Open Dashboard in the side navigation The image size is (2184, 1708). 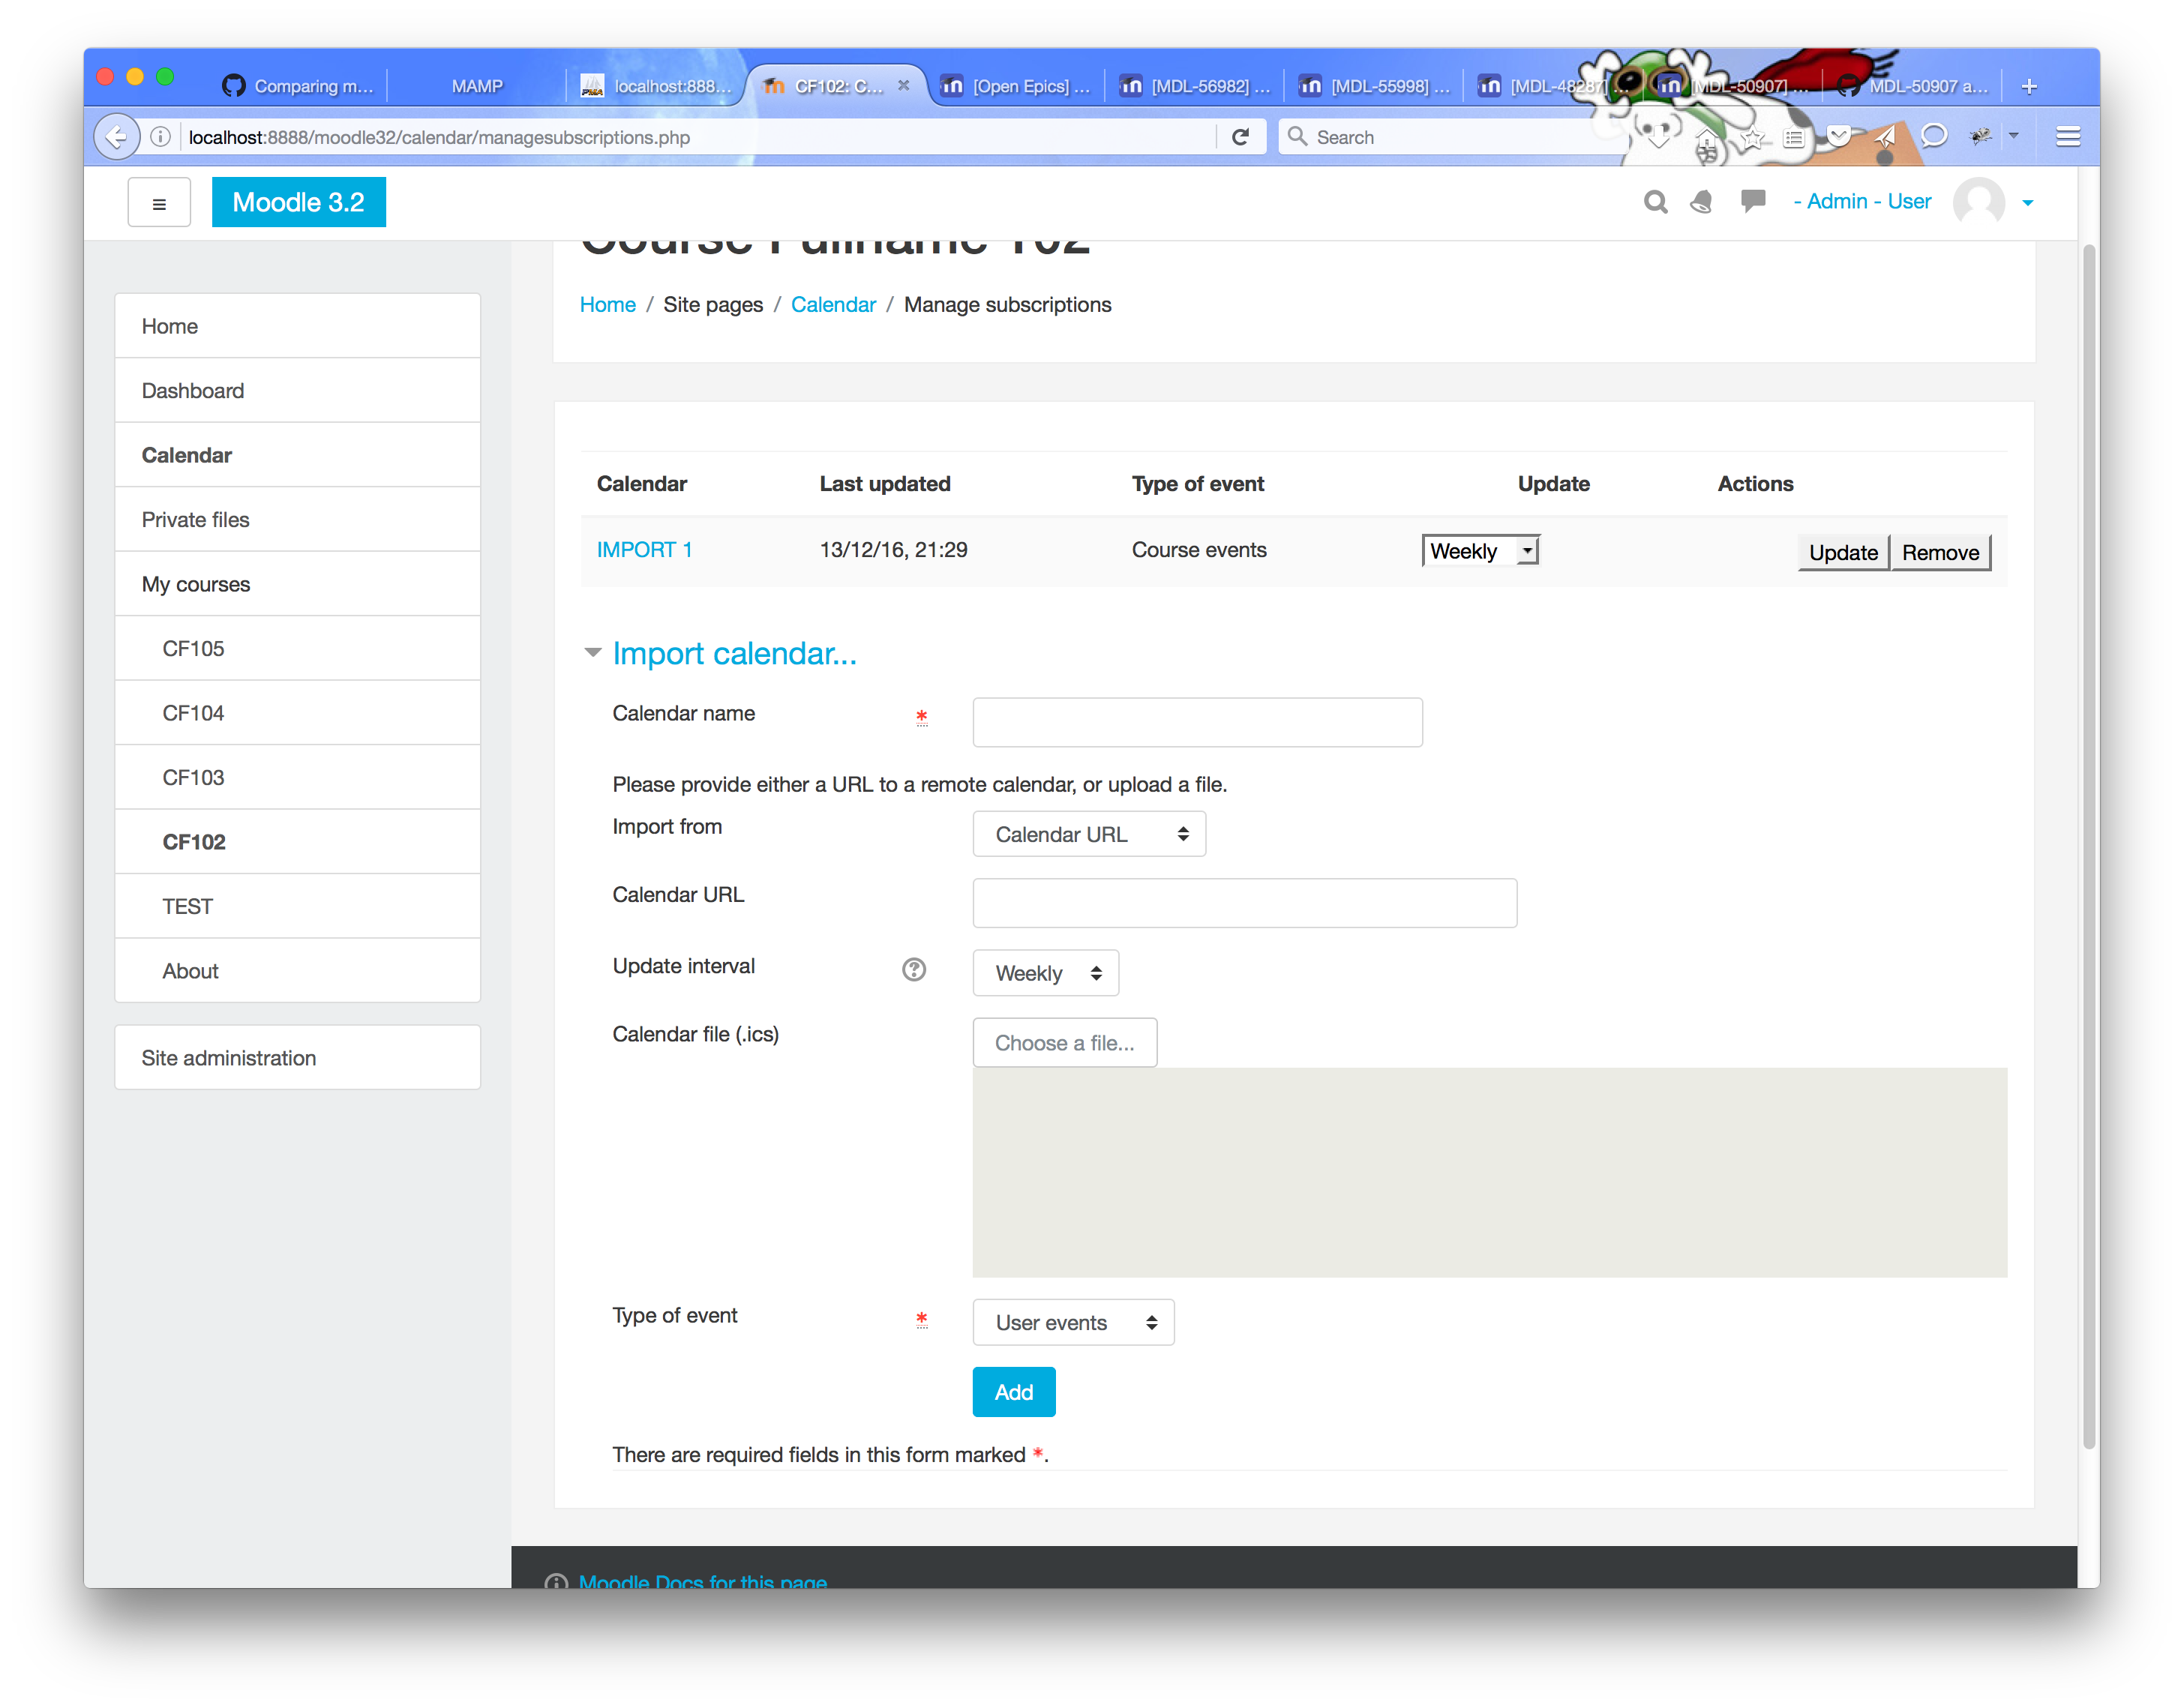point(297,391)
